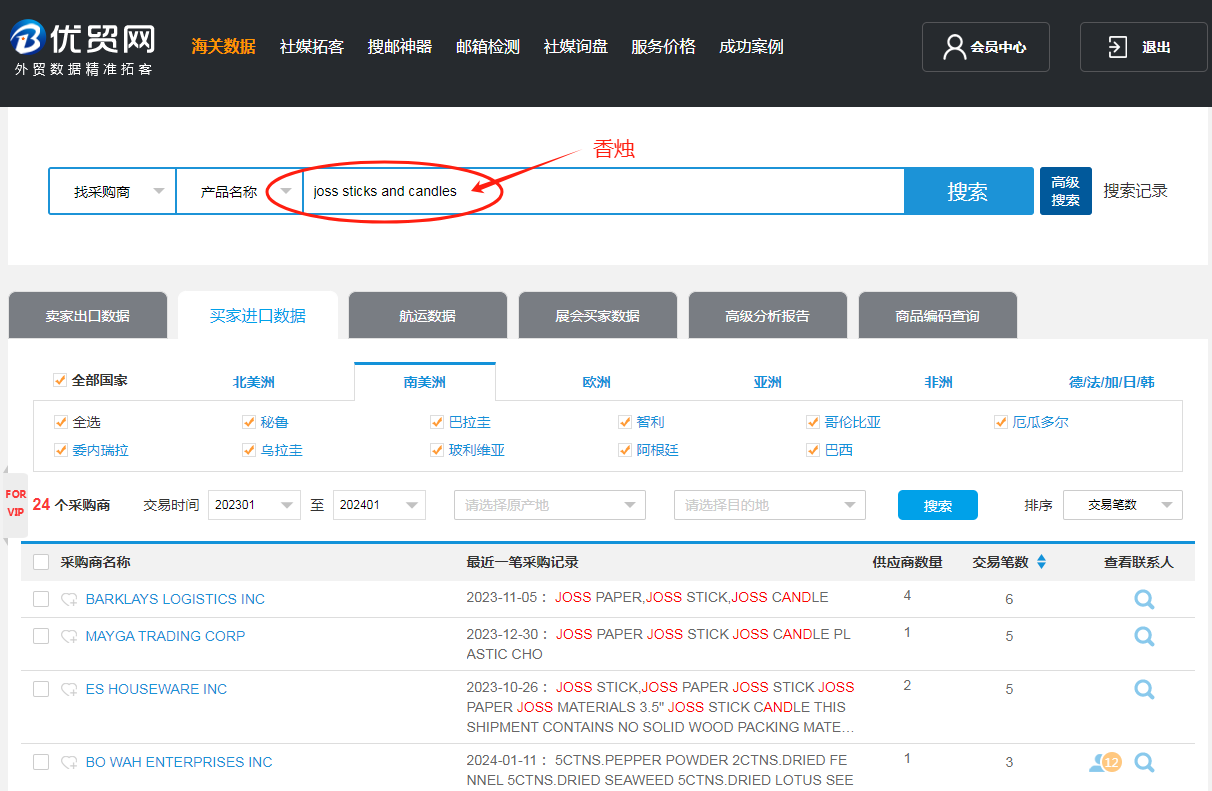Open the 请选择目的地 dropdown
This screenshot has width=1212, height=791.
[x=770, y=505]
